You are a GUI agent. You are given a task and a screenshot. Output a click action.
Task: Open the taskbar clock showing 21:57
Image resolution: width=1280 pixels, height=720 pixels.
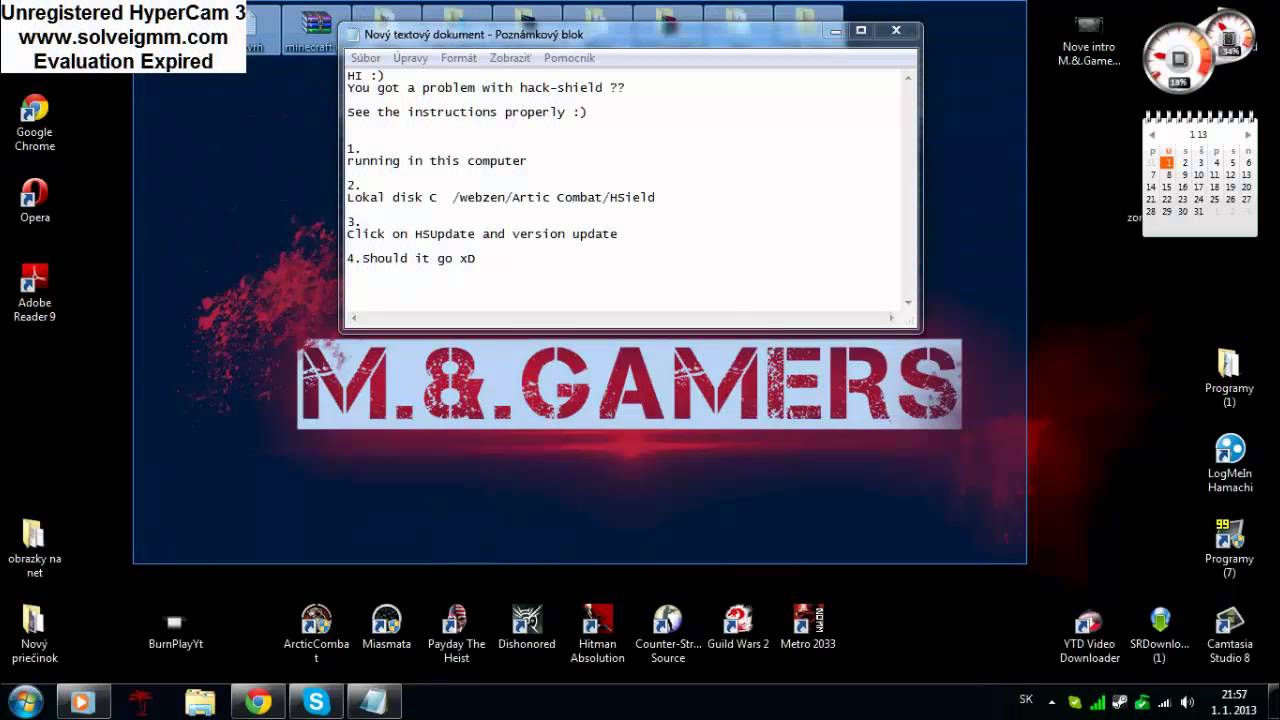pos(1234,702)
